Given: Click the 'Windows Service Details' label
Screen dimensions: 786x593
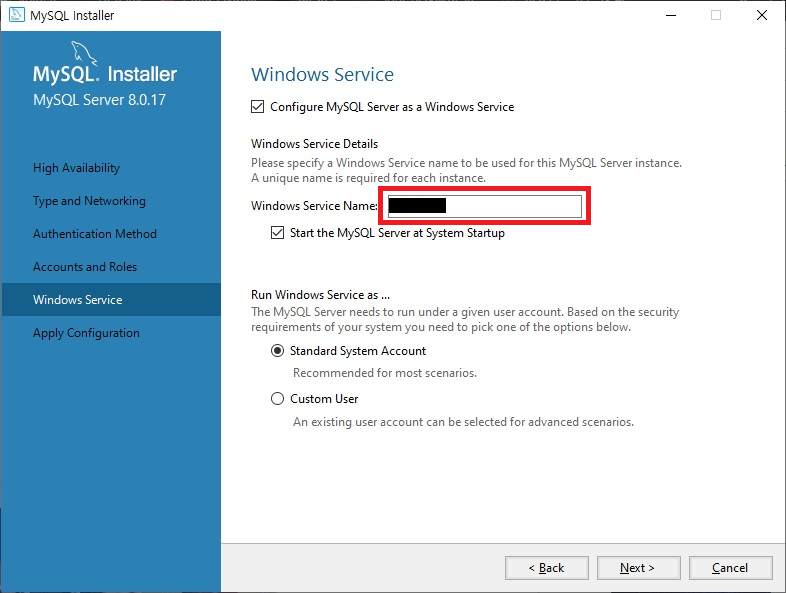Looking at the screenshot, I should coord(314,144).
